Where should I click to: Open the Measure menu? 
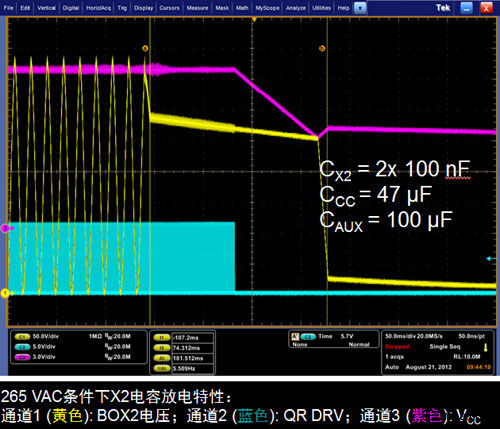coord(197,8)
